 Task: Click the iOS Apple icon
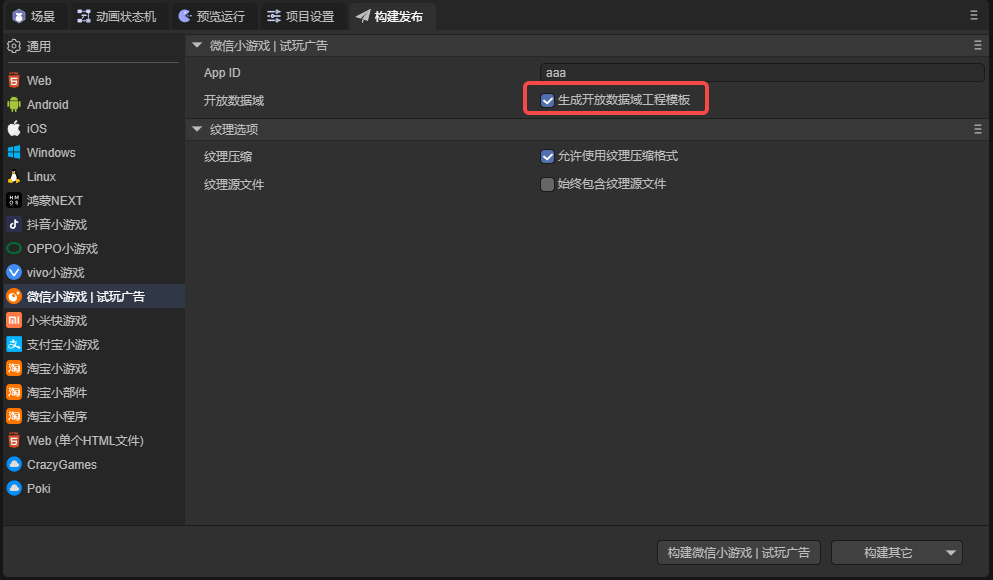tap(14, 129)
